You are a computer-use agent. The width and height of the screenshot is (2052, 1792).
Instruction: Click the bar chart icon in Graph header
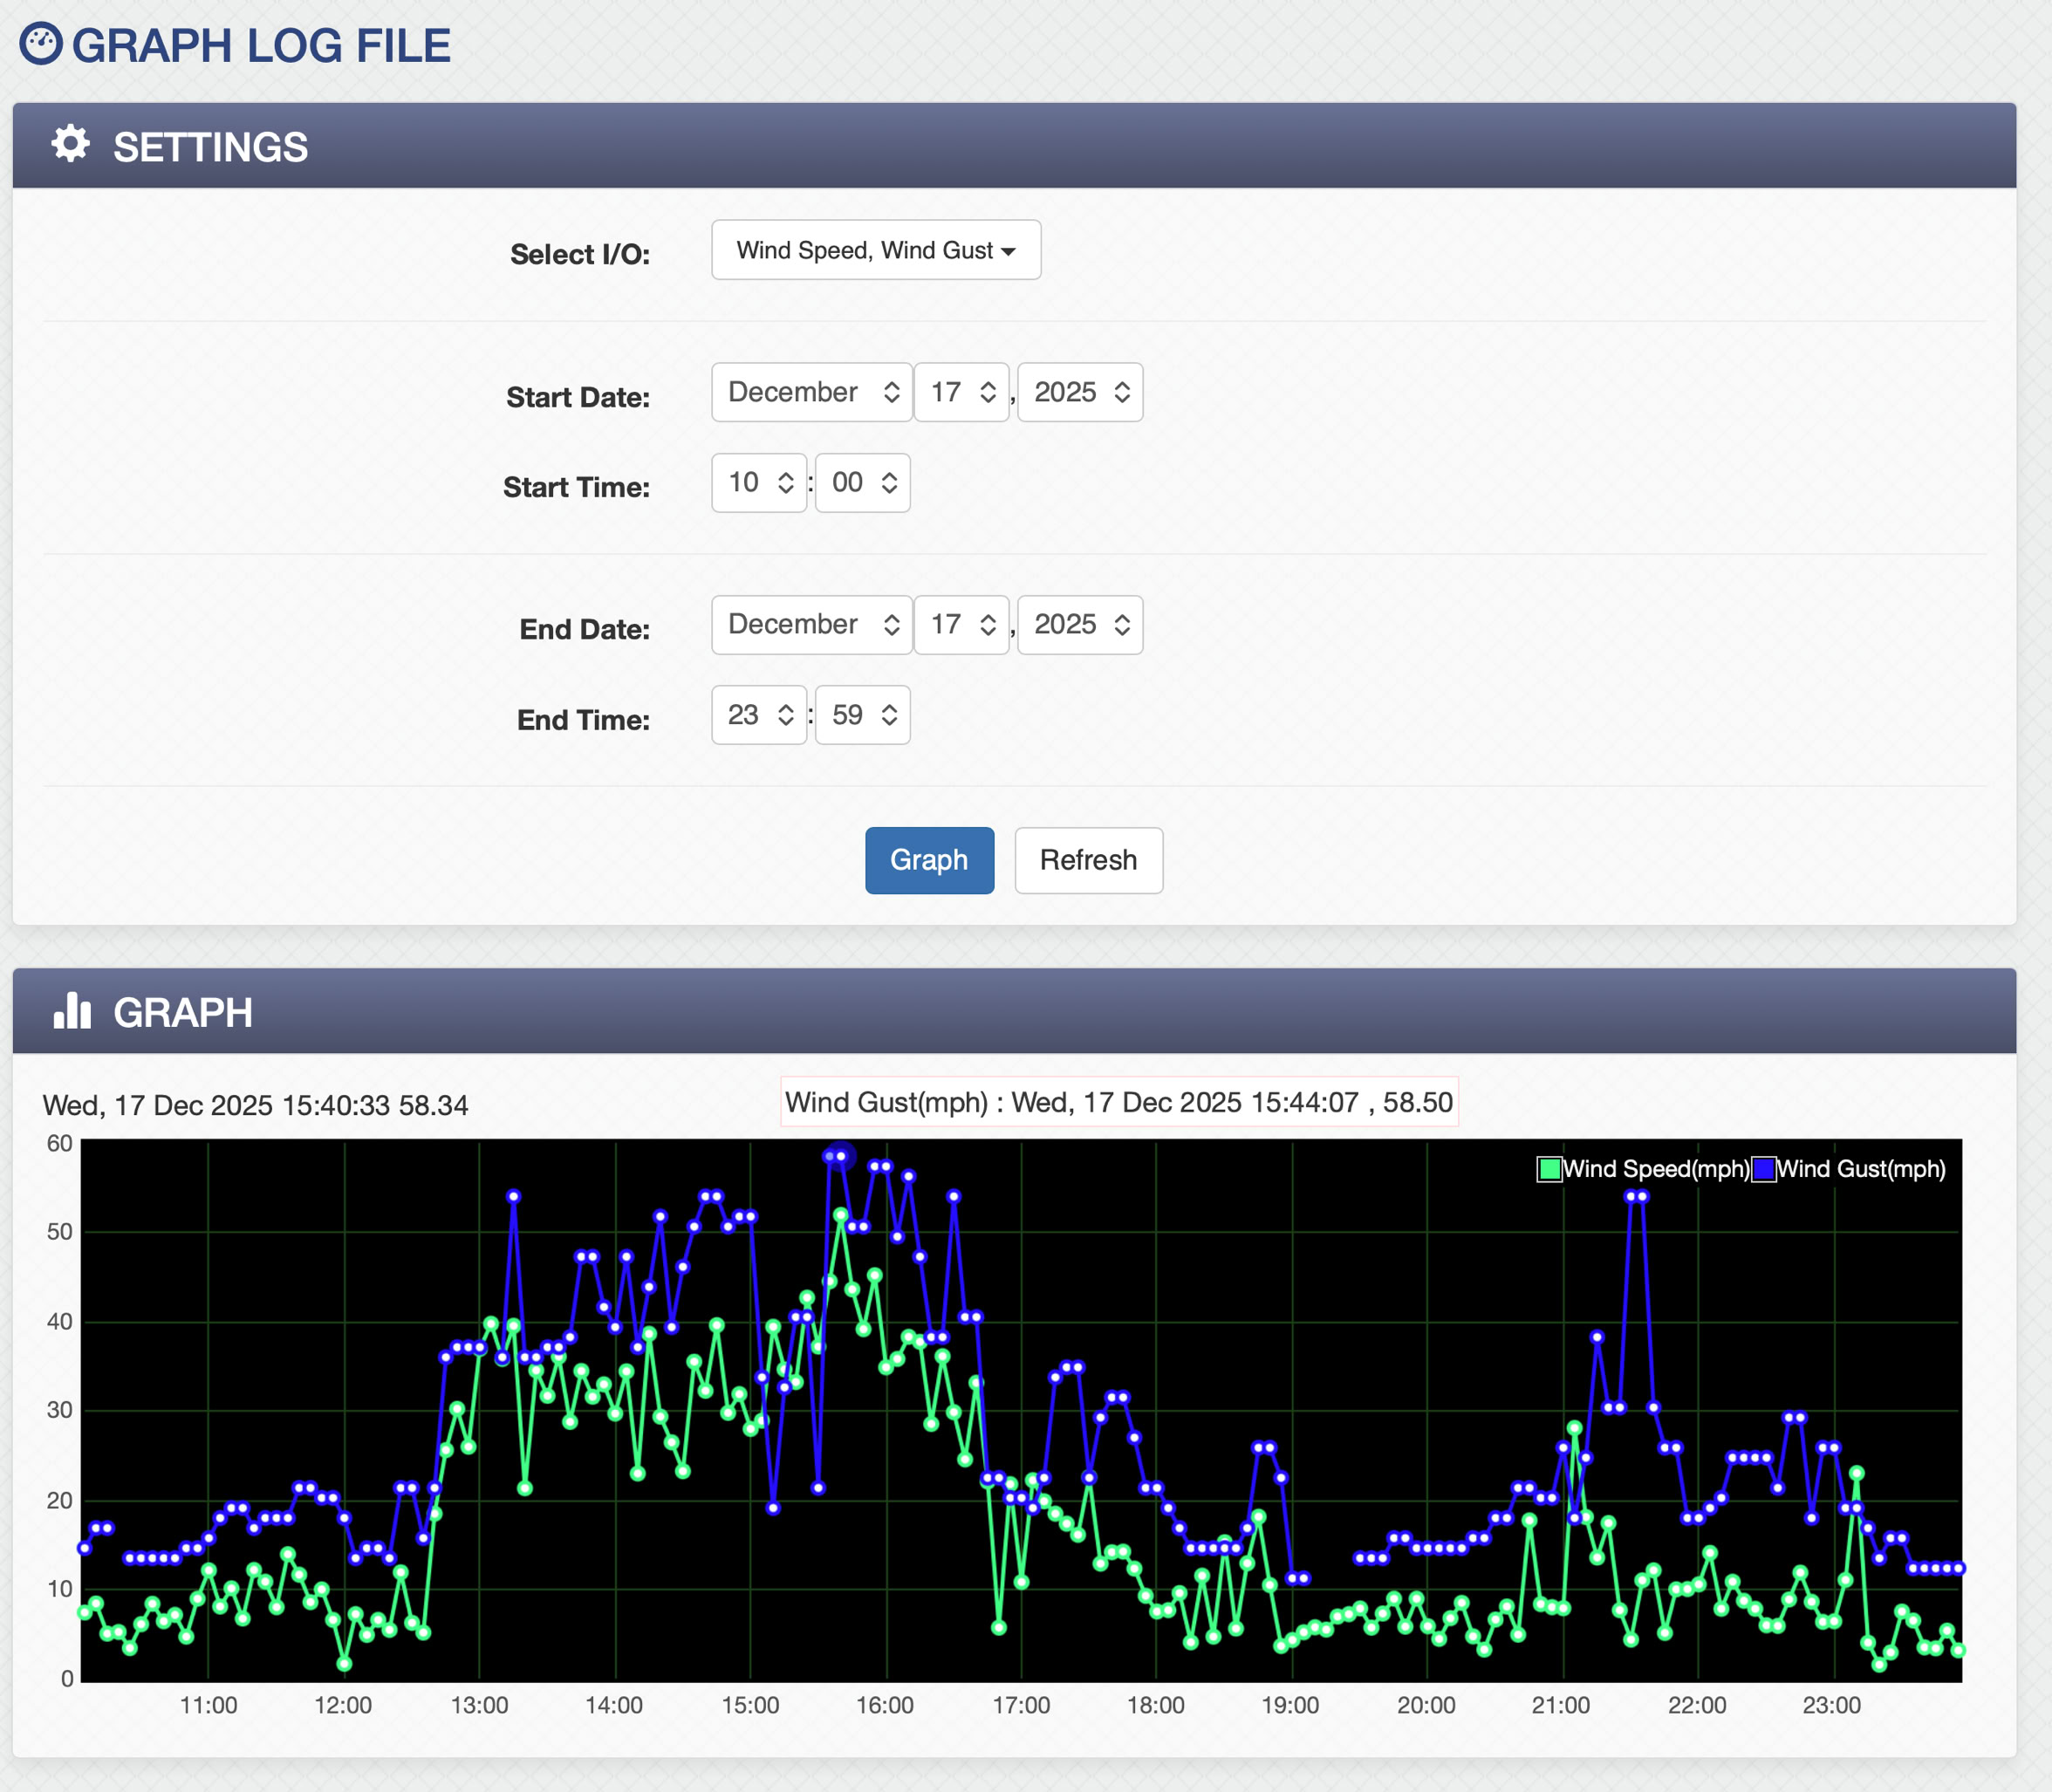(x=72, y=1011)
